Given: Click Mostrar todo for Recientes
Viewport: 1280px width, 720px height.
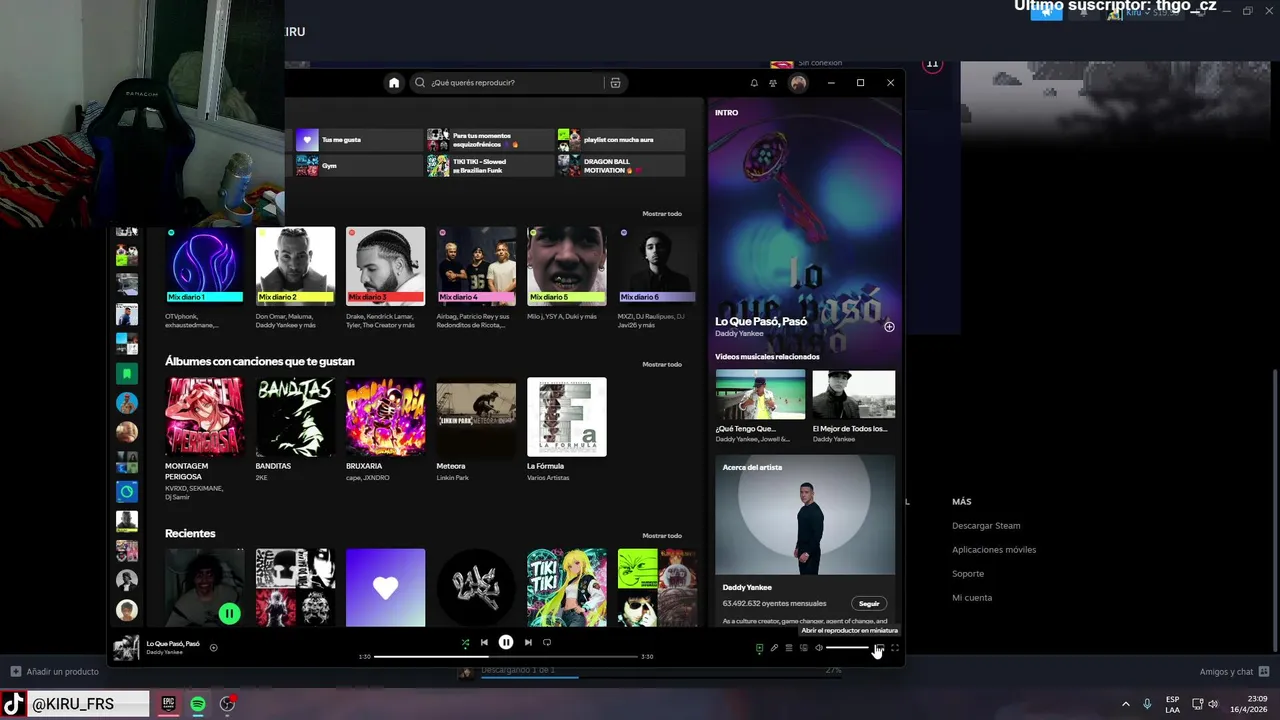Looking at the screenshot, I should [662, 535].
